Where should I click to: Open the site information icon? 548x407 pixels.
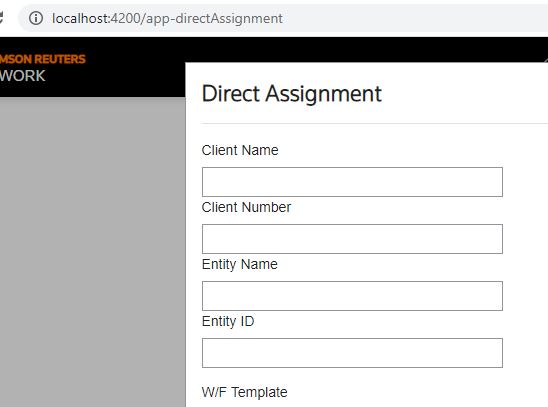click(x=36, y=18)
